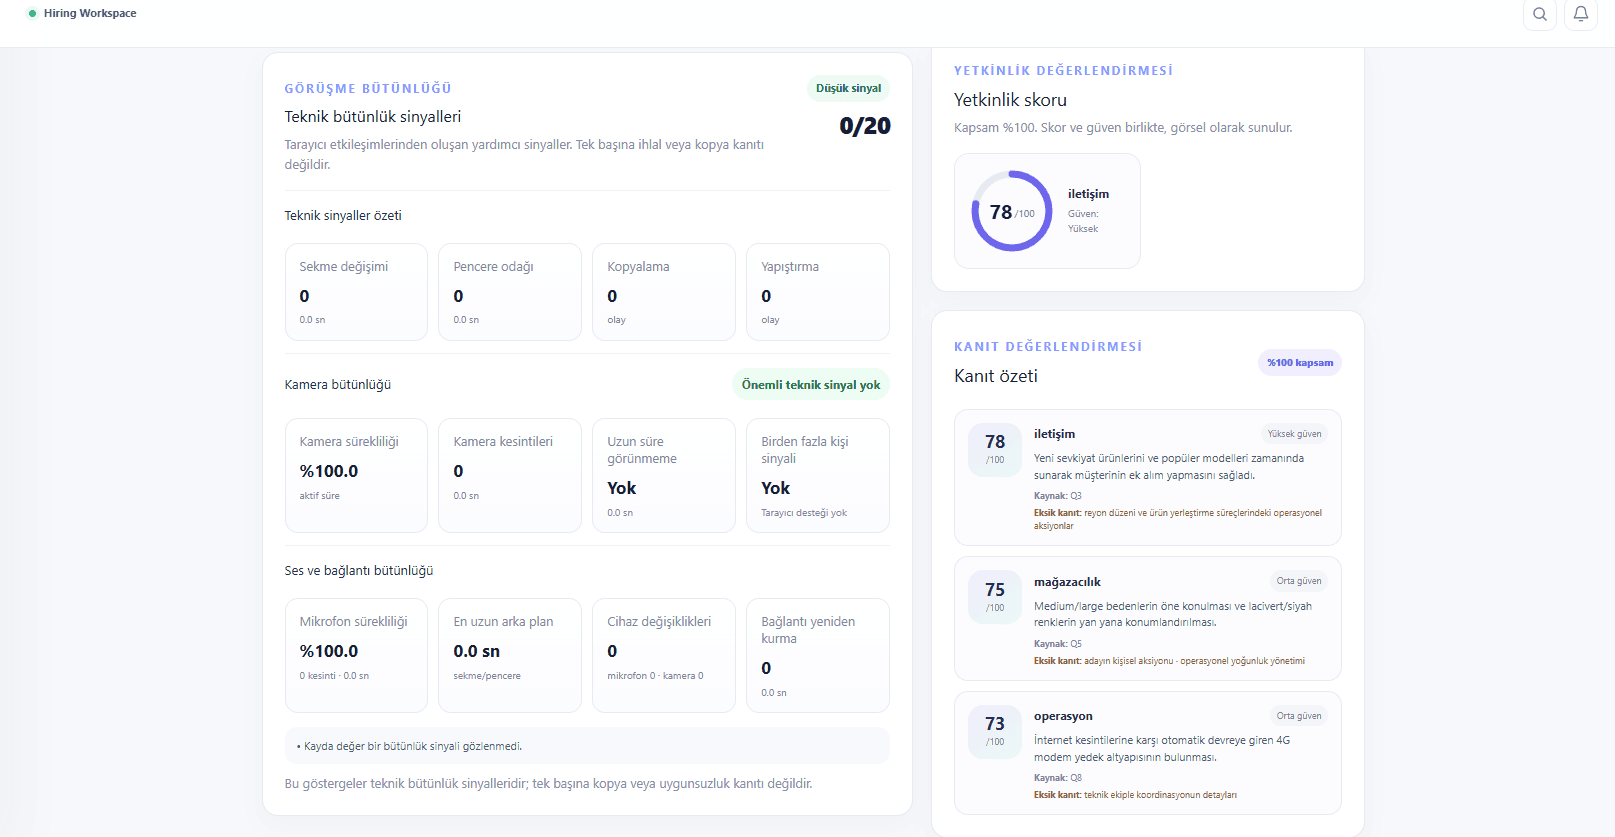The height and width of the screenshot is (837, 1615).
Task: Select the 'Kamera sürekliliği' label
Action: point(349,442)
